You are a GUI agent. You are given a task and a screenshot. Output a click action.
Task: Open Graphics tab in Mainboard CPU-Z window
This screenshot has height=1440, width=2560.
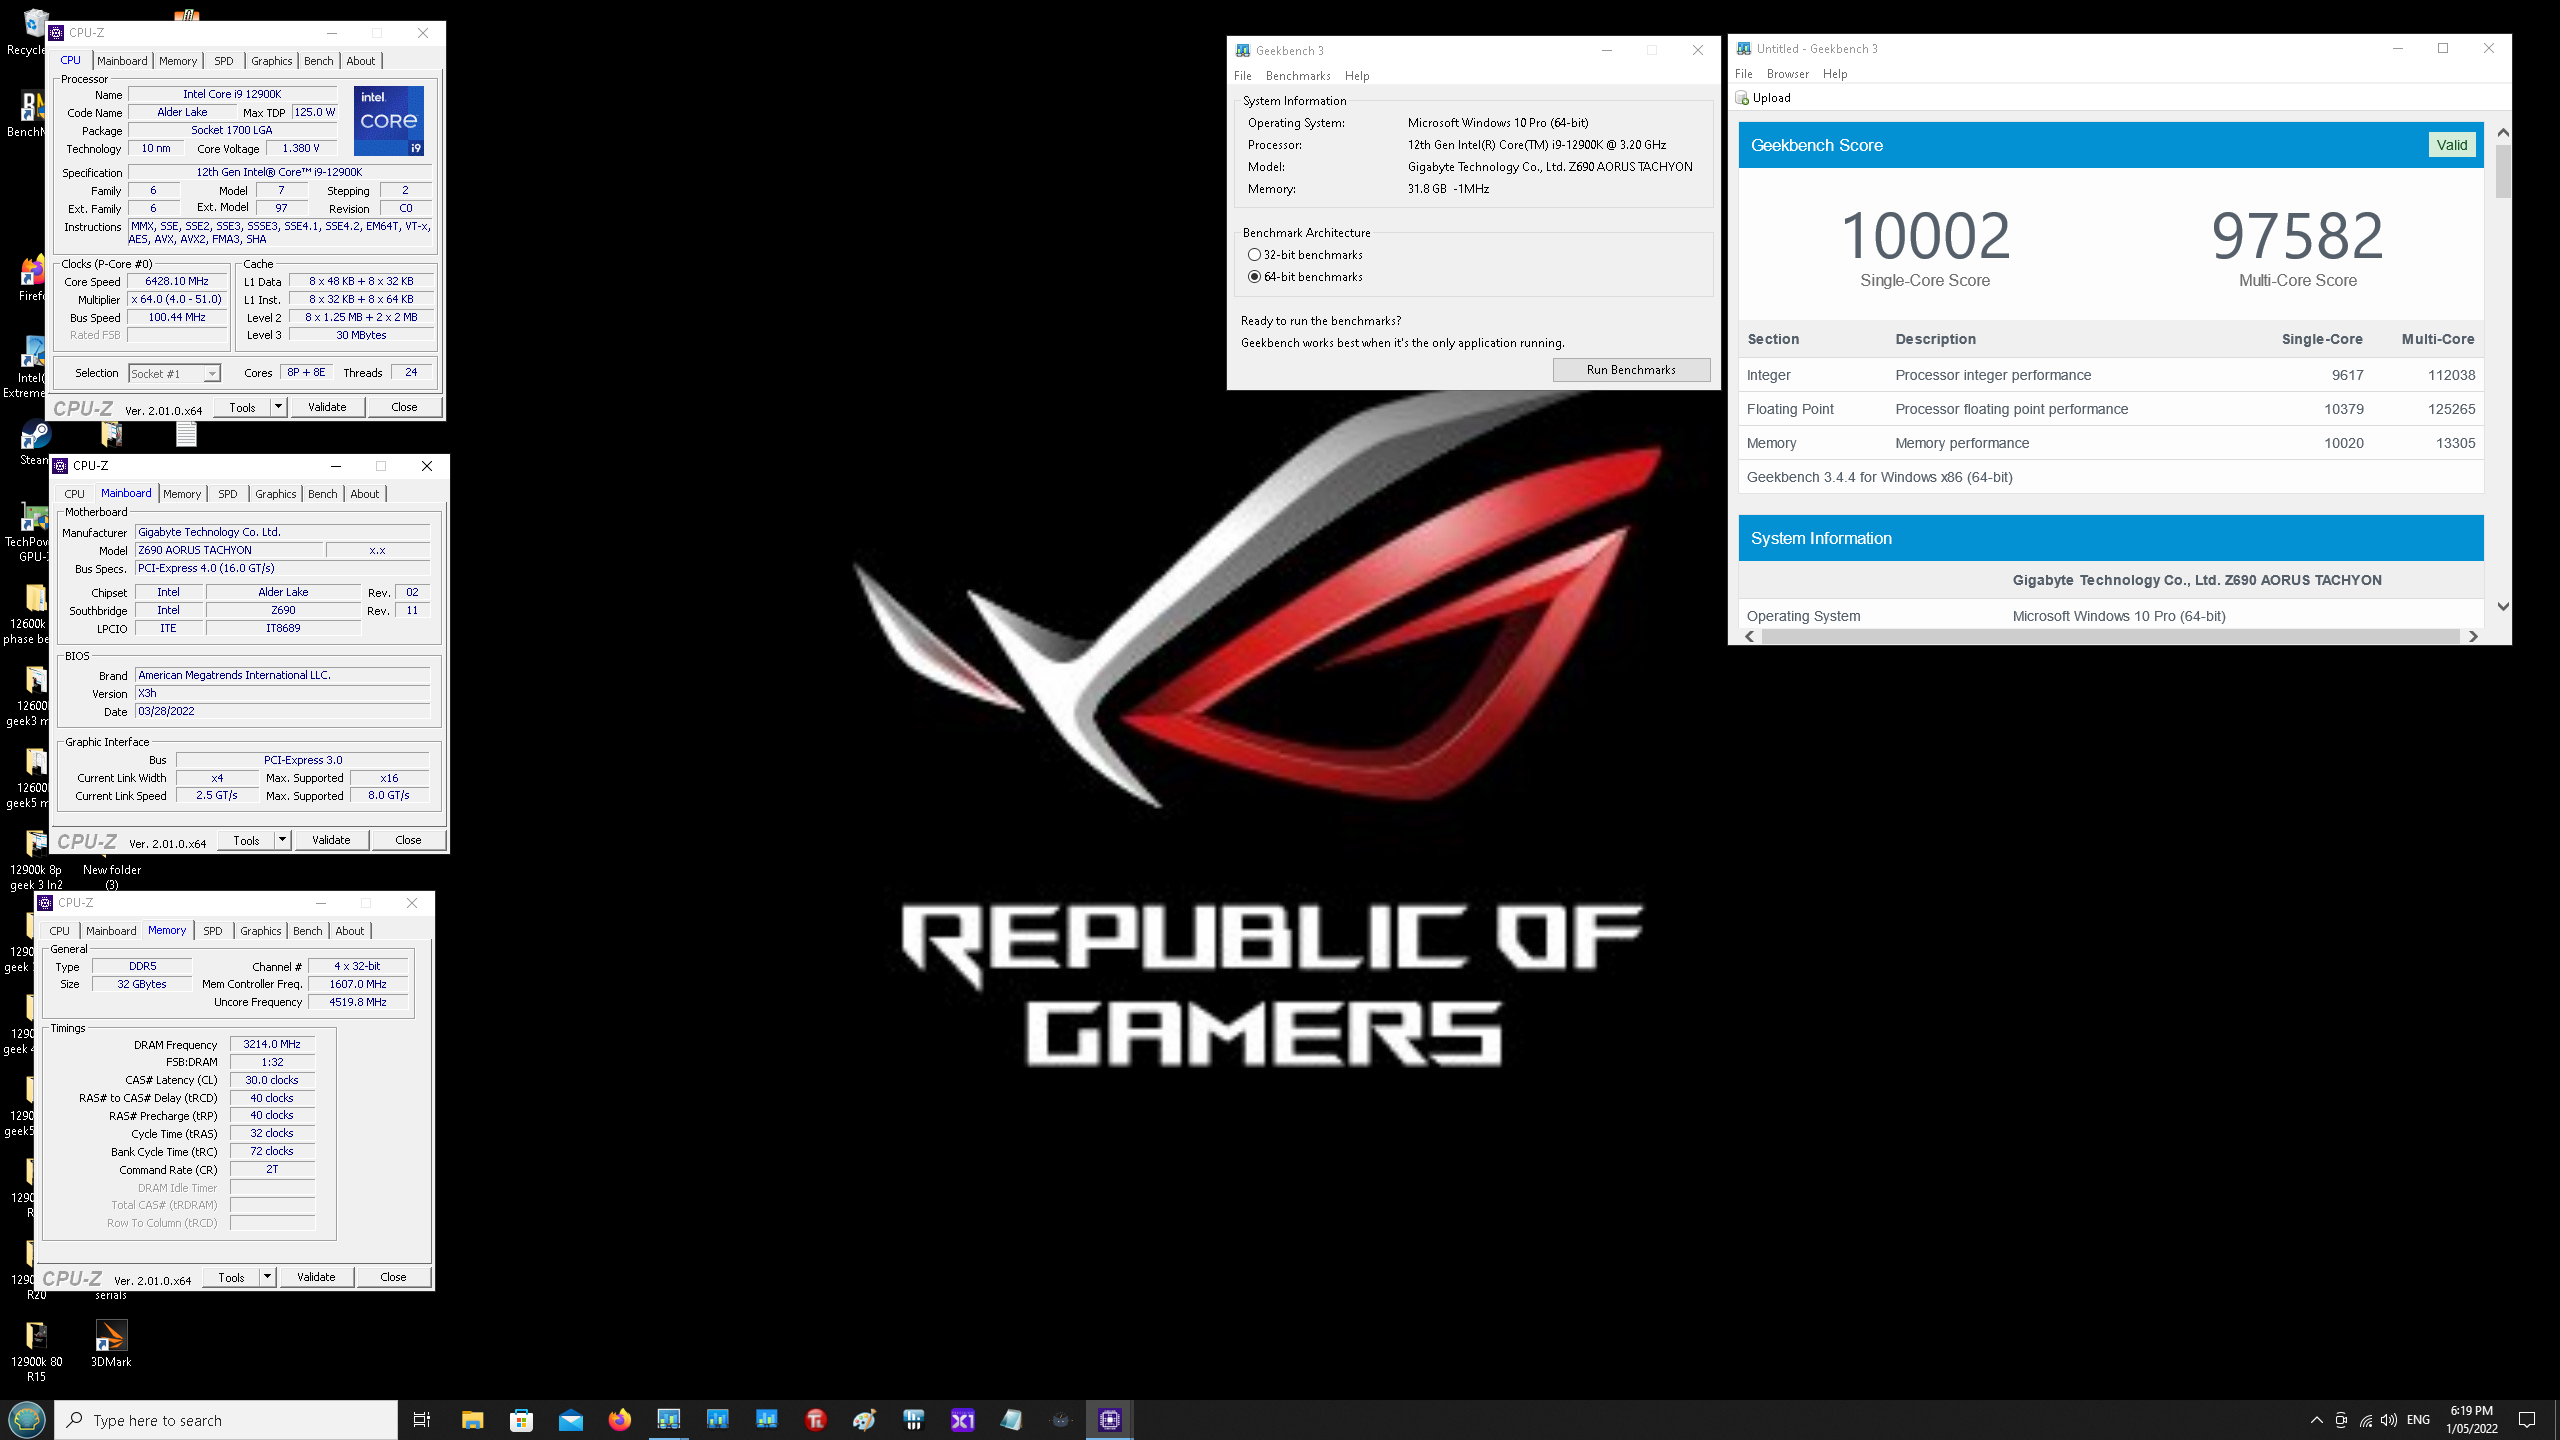tap(276, 494)
